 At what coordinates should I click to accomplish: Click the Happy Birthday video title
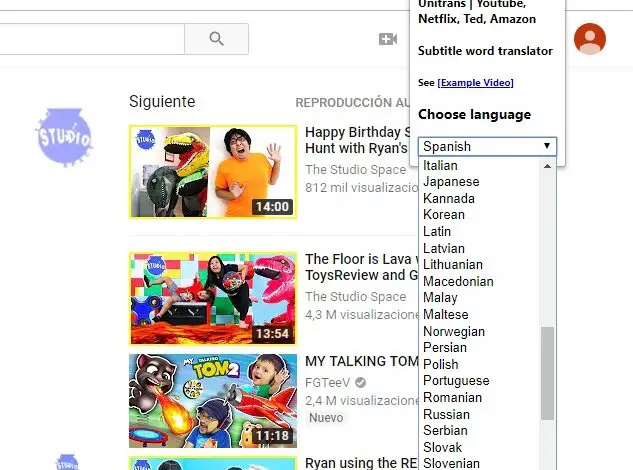[358, 140]
